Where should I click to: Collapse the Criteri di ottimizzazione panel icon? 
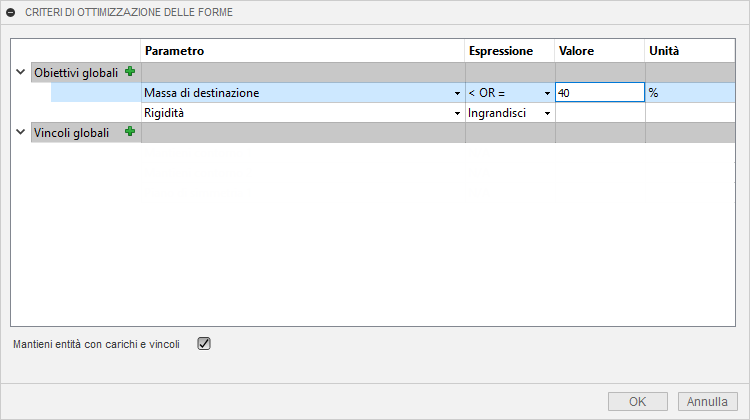pyautogui.click(x=11, y=12)
